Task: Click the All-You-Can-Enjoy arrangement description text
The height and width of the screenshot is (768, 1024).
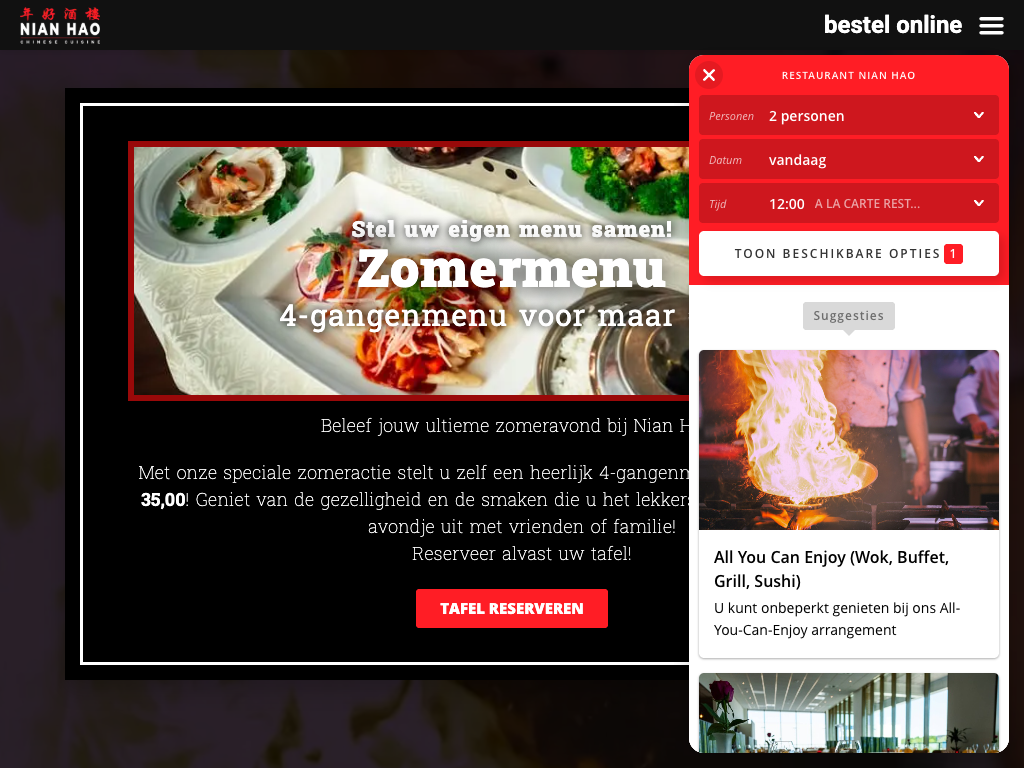Action: tap(837, 619)
